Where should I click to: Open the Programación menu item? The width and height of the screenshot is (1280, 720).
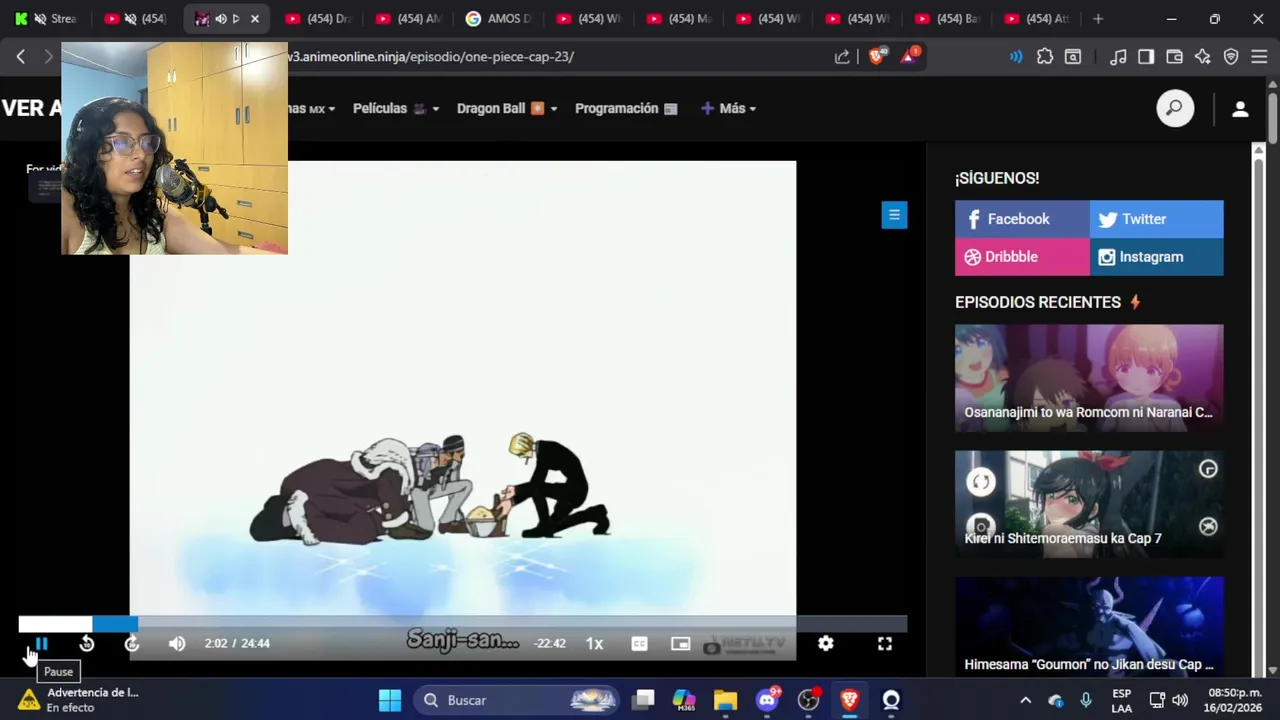click(x=626, y=108)
